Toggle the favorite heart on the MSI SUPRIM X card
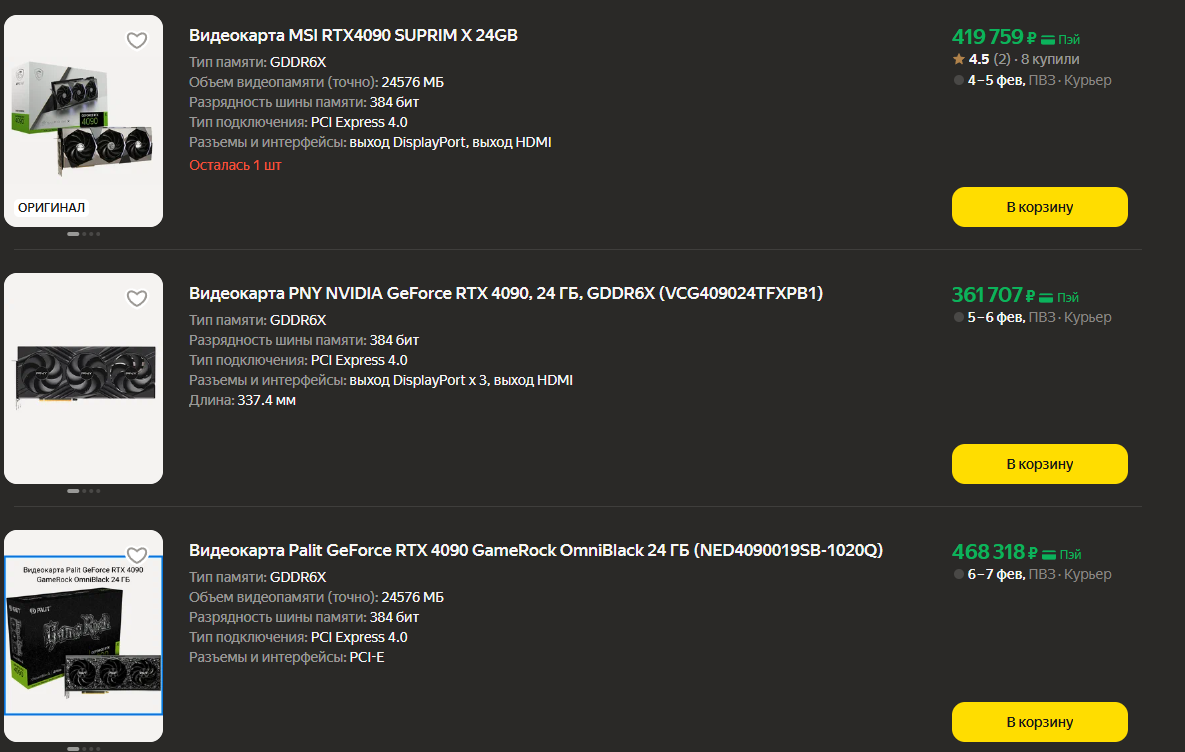This screenshot has height=752, width=1185. pyautogui.click(x=137, y=41)
